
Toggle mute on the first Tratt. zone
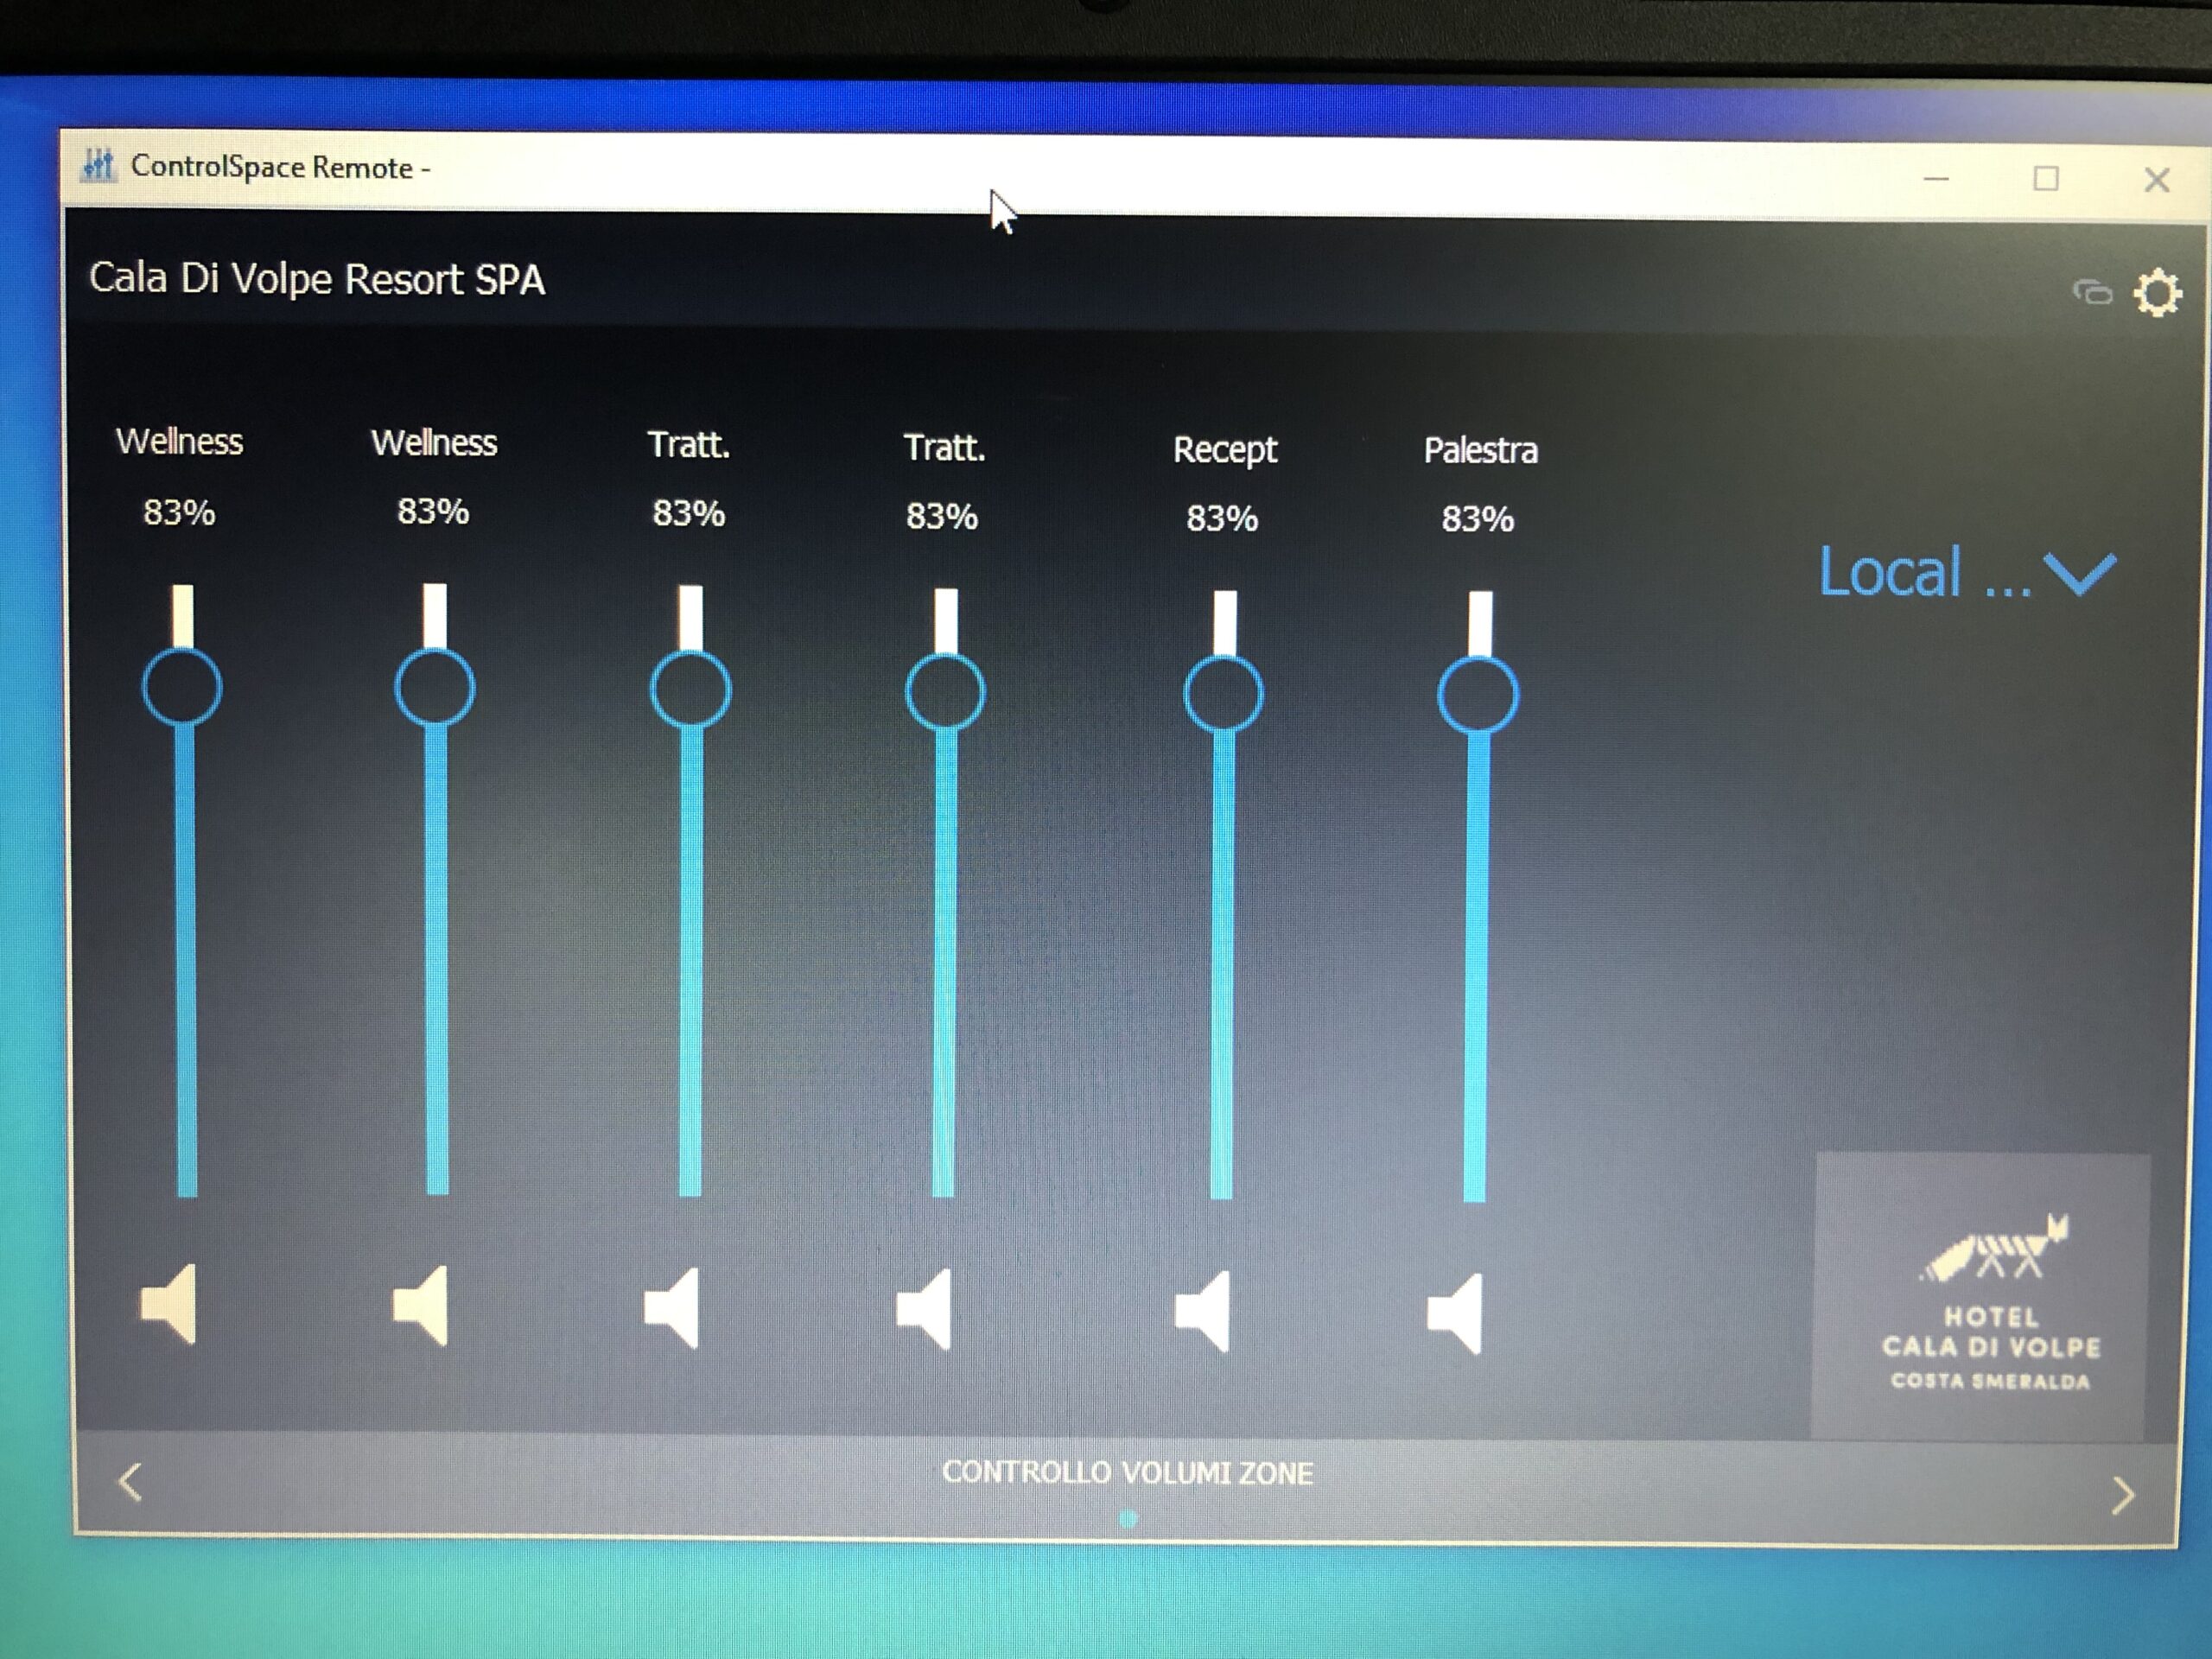(673, 1309)
